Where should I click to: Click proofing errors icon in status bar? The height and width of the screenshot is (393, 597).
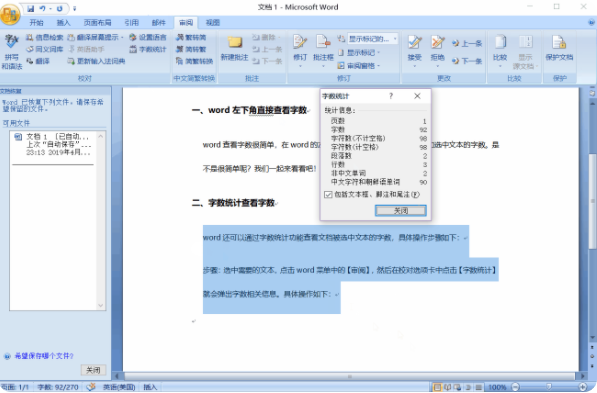(x=91, y=387)
